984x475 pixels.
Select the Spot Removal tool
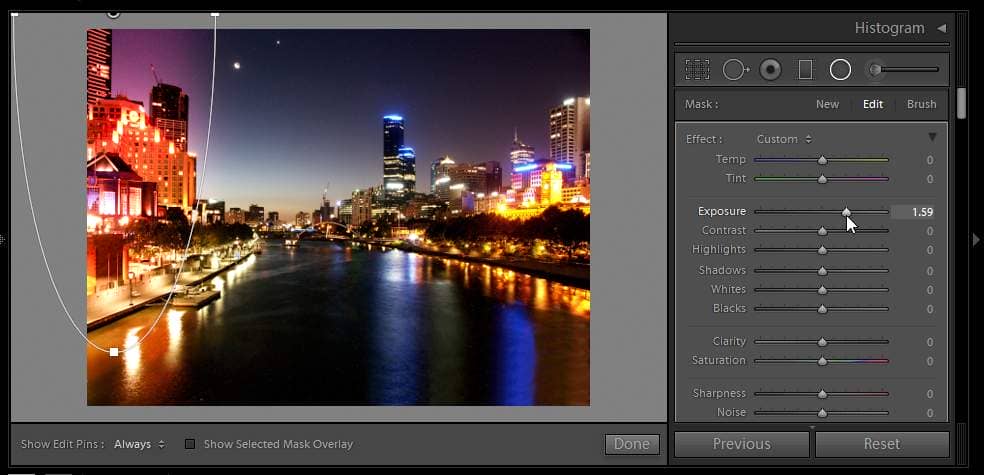click(735, 69)
